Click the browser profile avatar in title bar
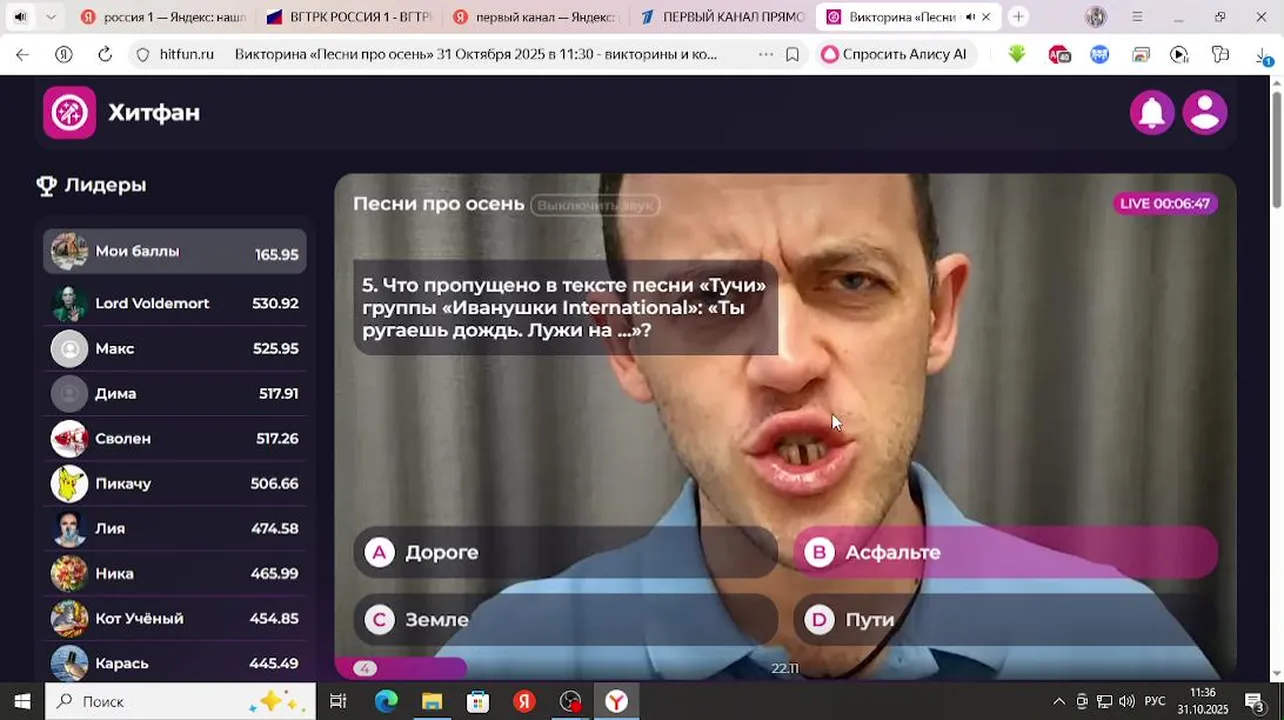Screen dimensions: 1284x720 point(1096,17)
